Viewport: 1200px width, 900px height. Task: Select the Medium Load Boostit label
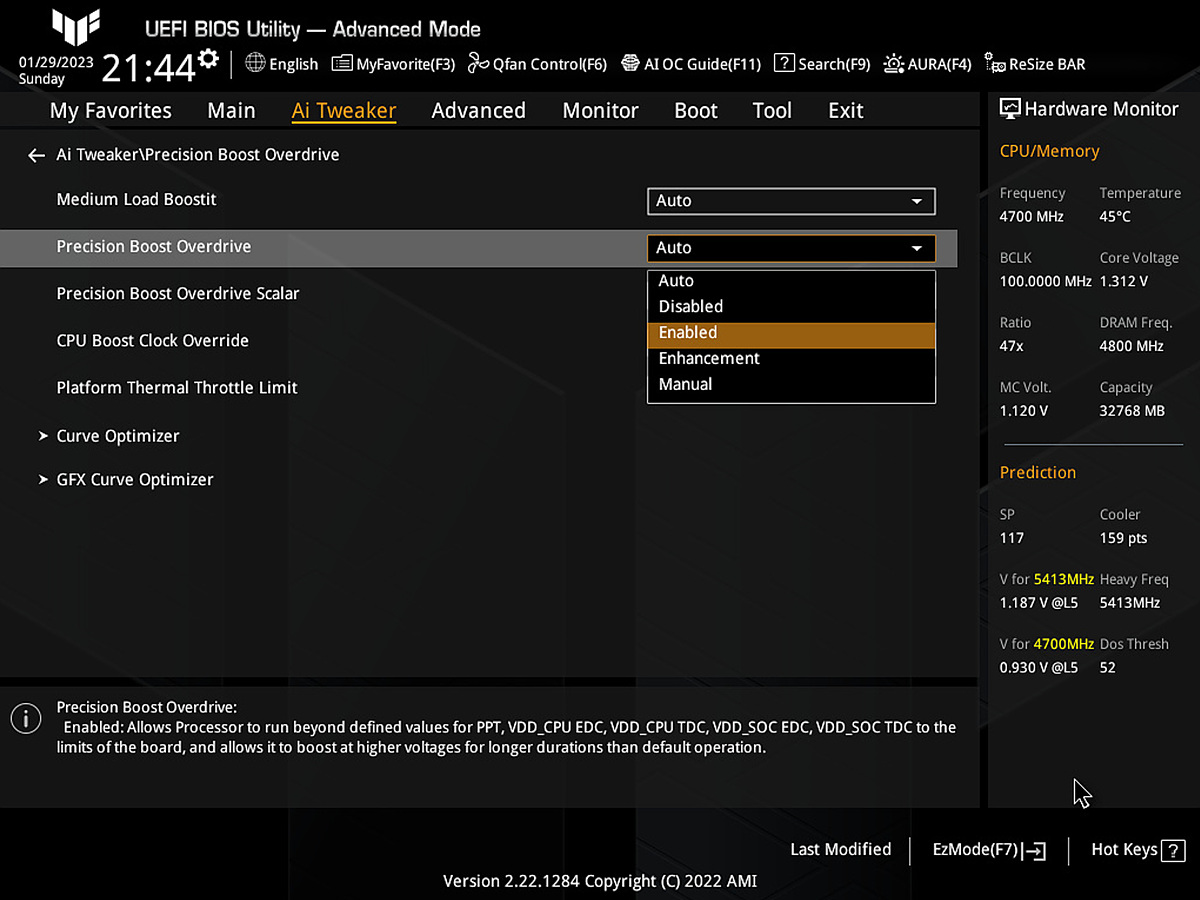pos(136,200)
